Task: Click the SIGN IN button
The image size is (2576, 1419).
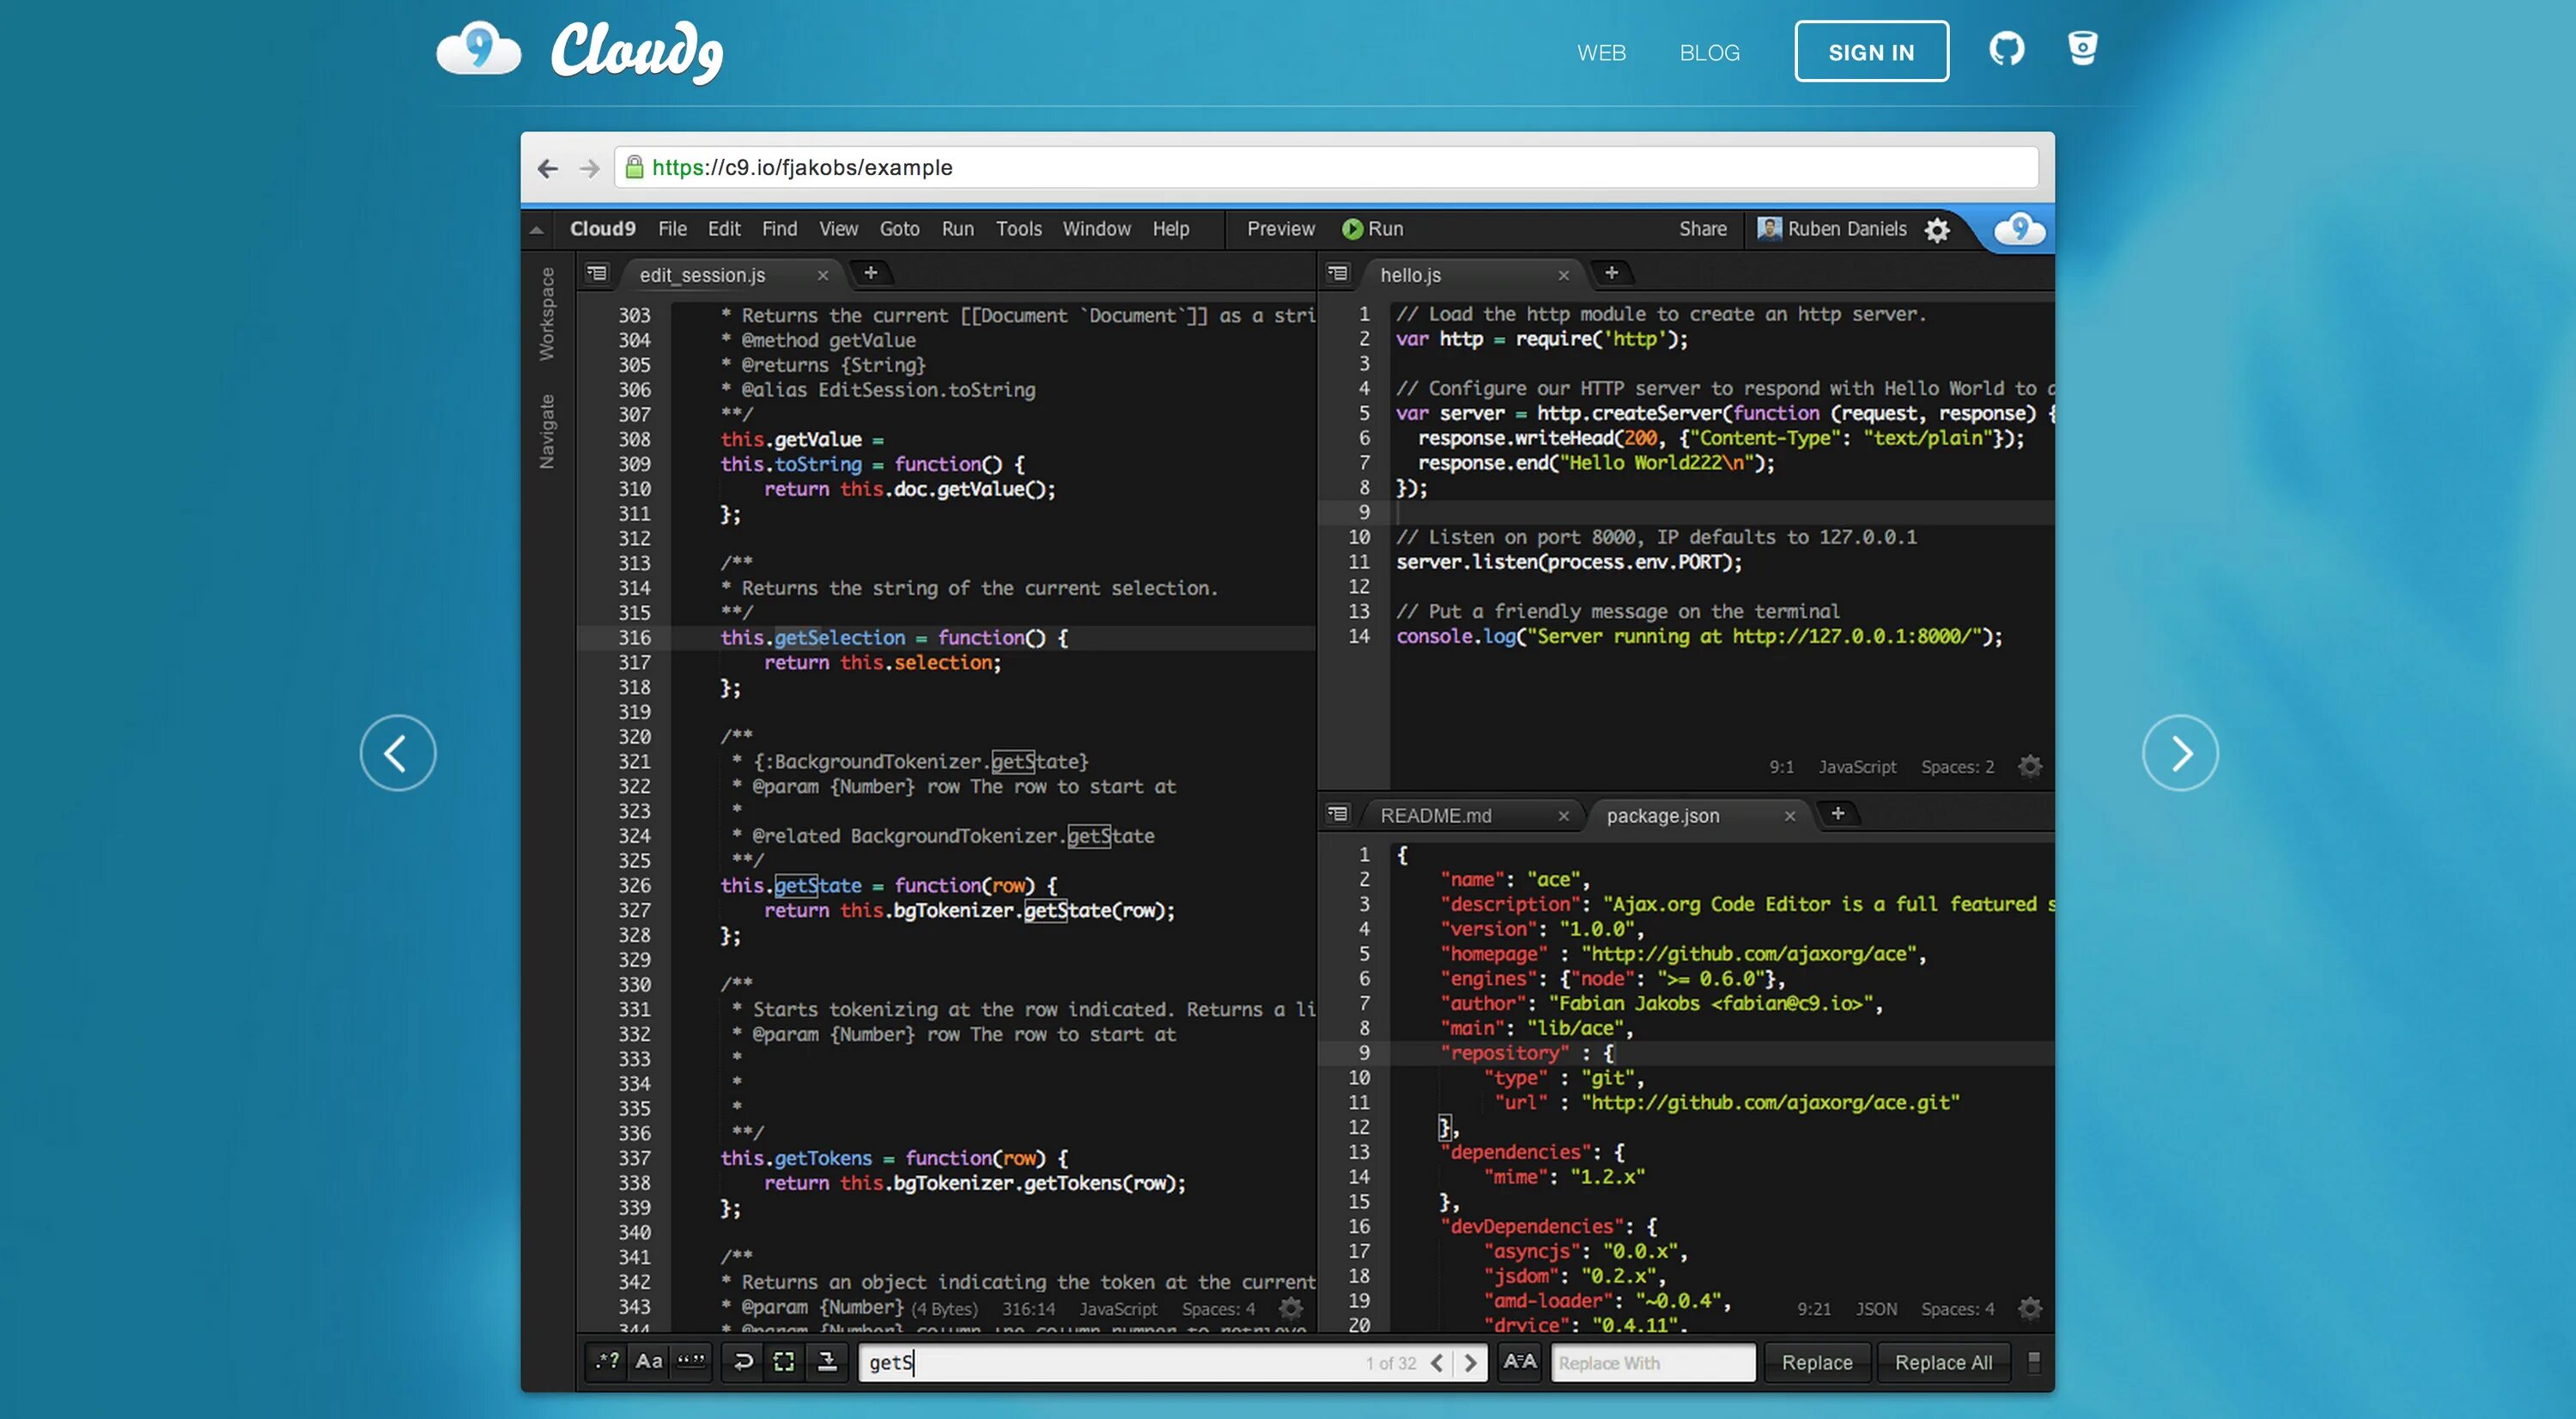Action: (1872, 51)
